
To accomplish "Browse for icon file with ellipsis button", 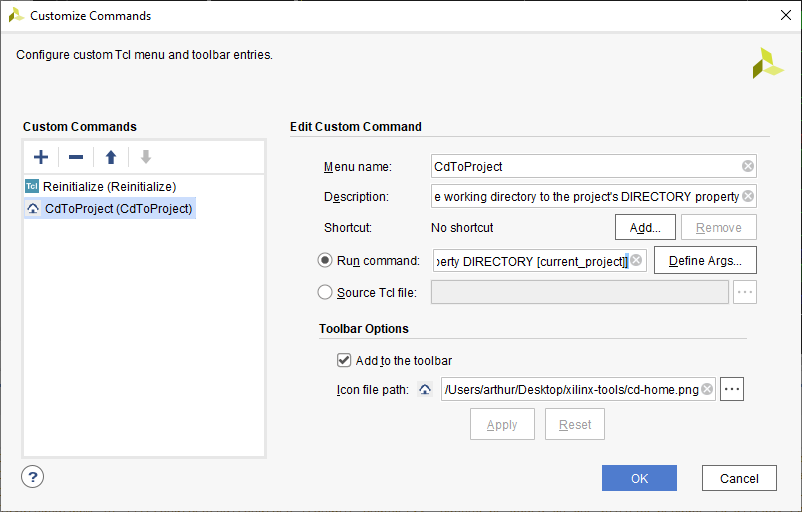I will point(732,390).
